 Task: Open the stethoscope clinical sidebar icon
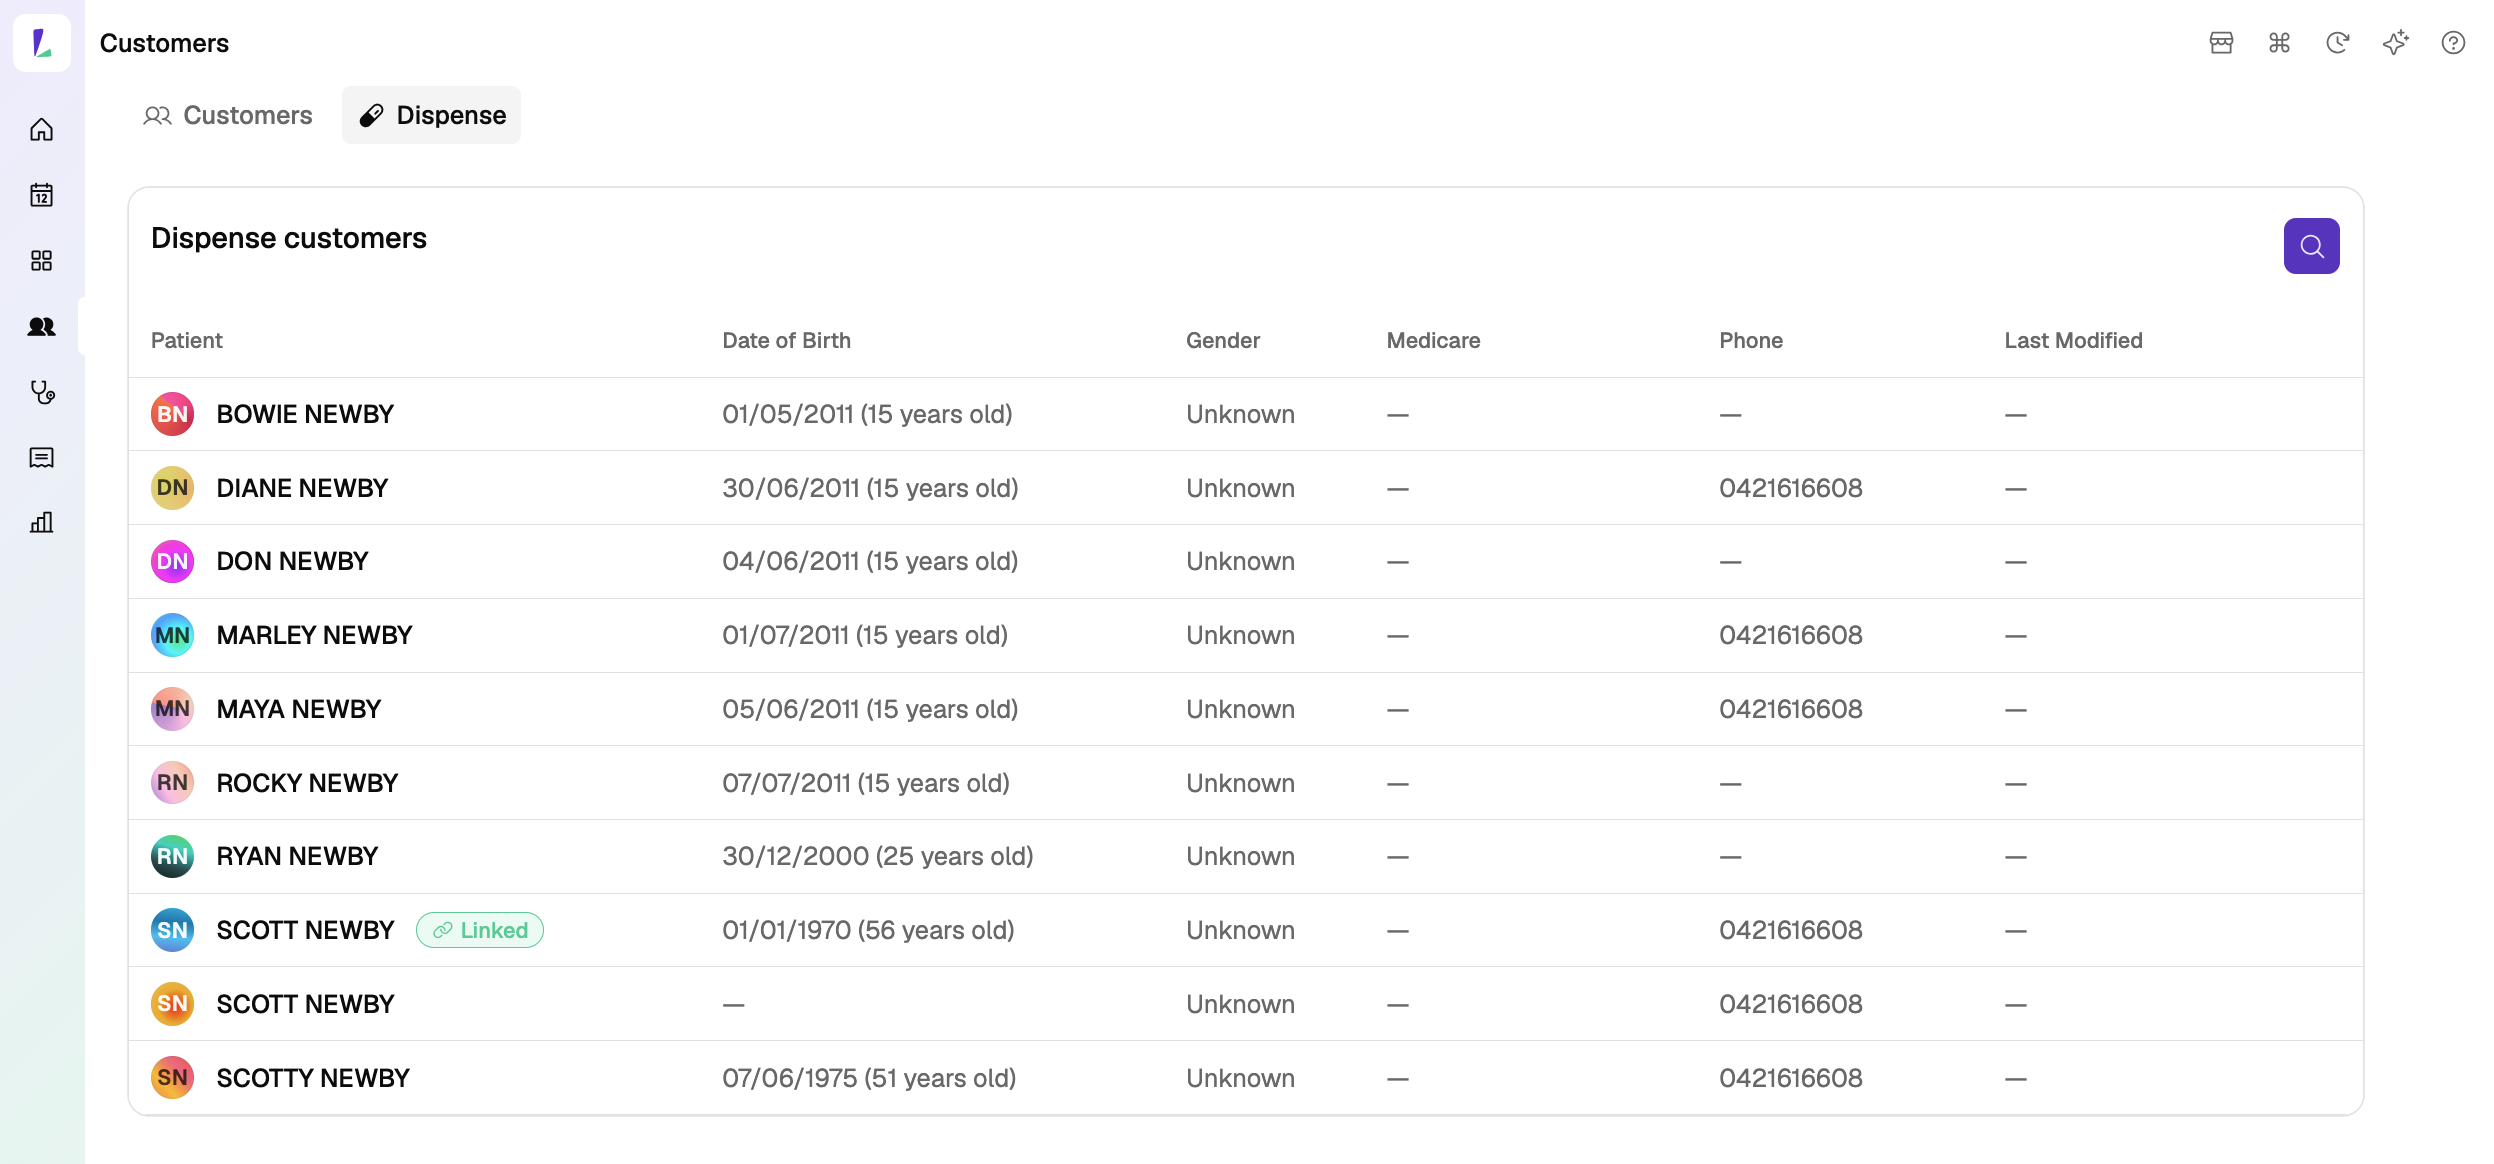(41, 392)
